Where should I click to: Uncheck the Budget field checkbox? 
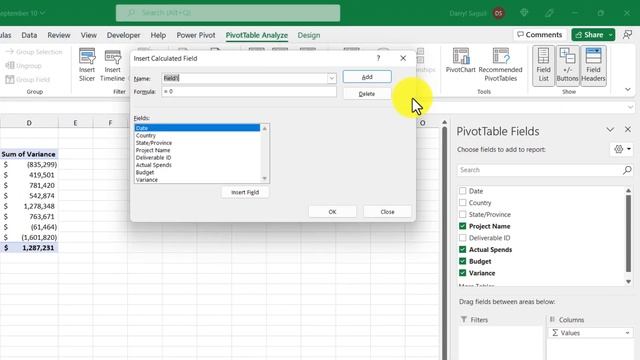(x=462, y=261)
